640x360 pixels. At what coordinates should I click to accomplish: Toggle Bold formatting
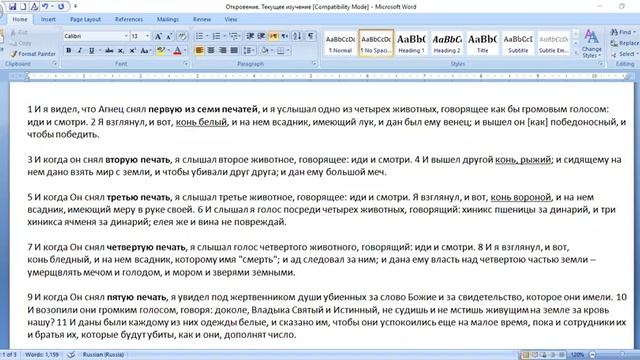click(69, 51)
